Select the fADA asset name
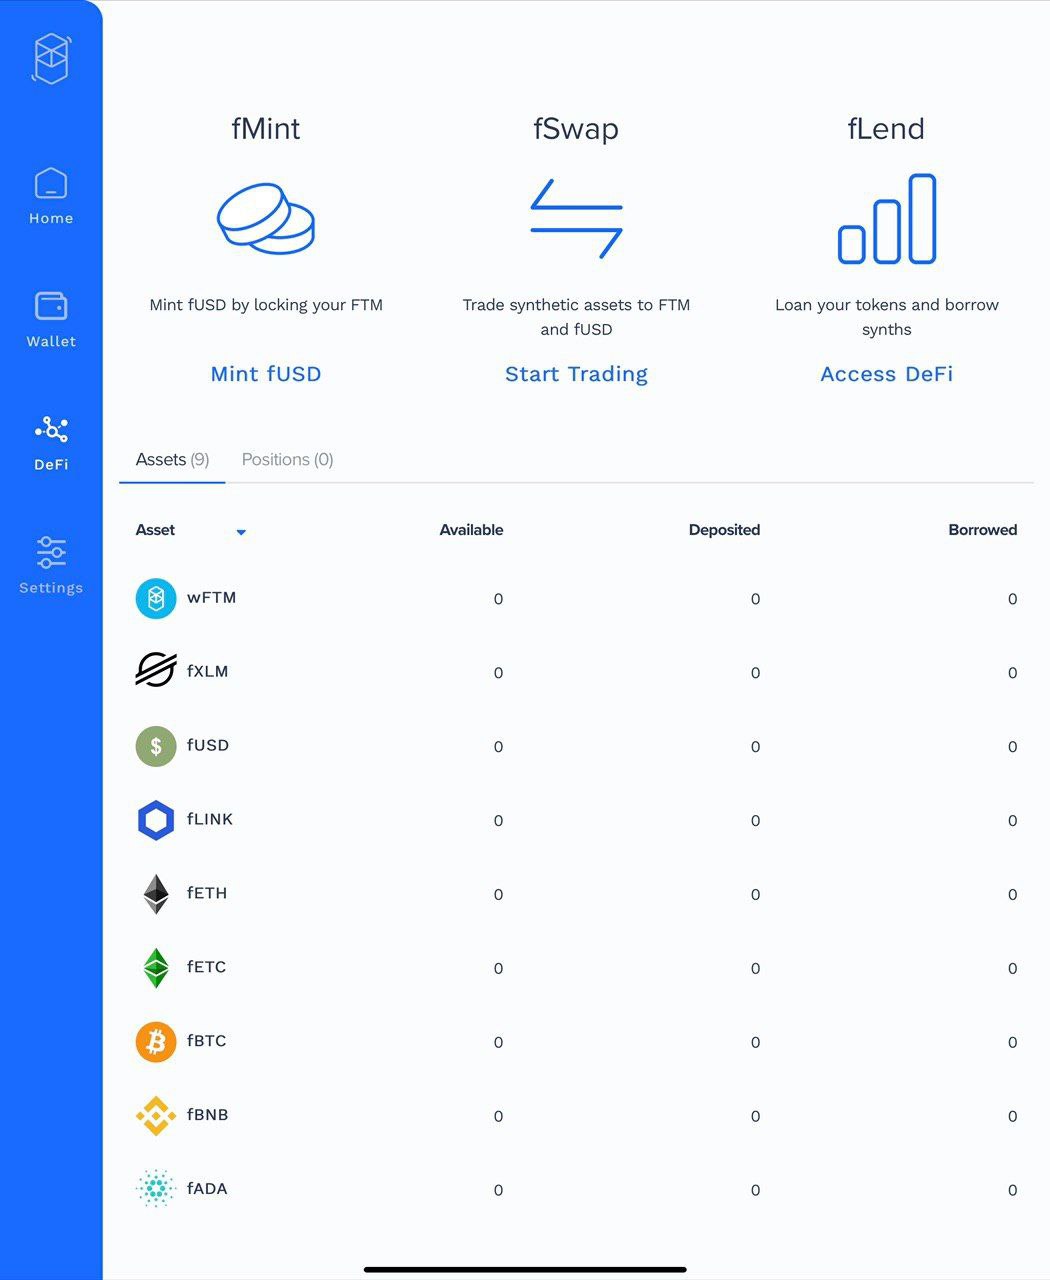This screenshot has width=1050, height=1280. [207, 1189]
